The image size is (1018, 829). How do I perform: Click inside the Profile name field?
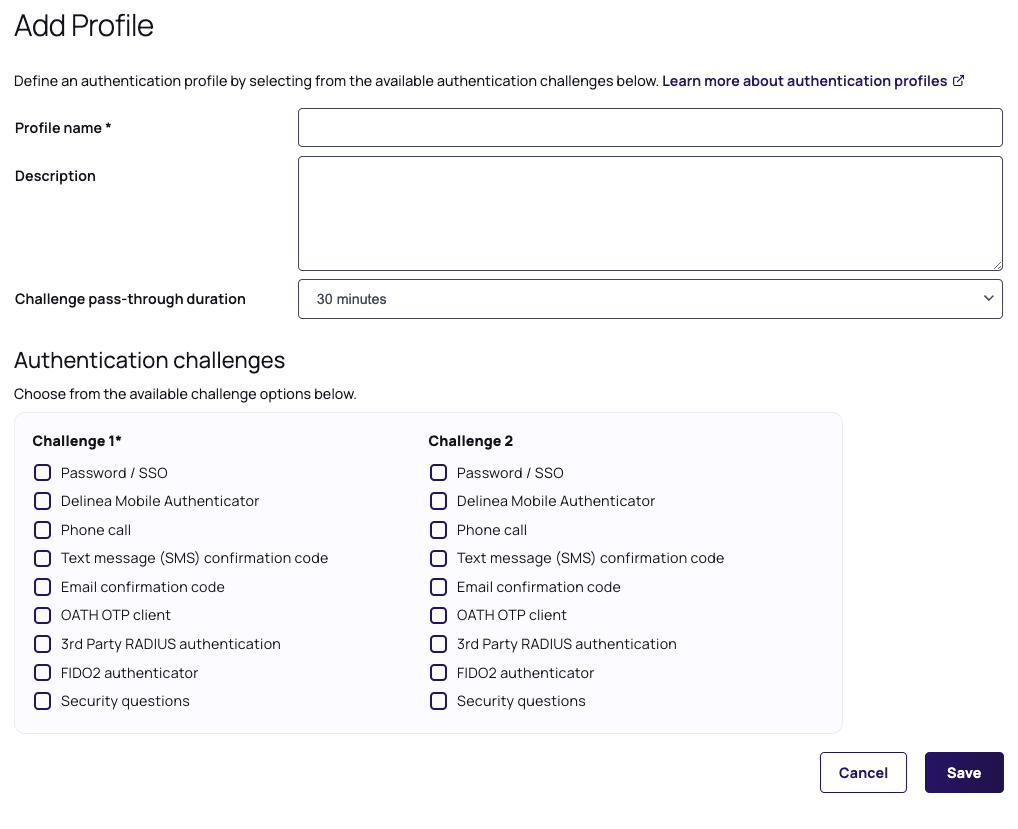click(650, 127)
